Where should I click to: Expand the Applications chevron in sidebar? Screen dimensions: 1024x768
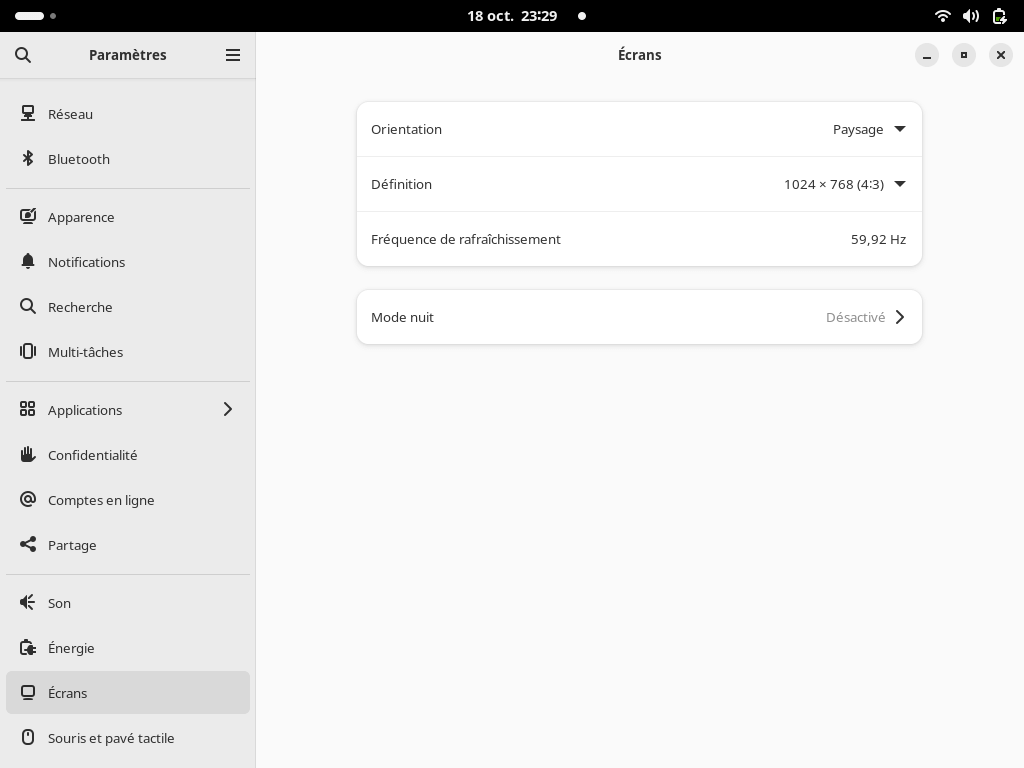228,409
